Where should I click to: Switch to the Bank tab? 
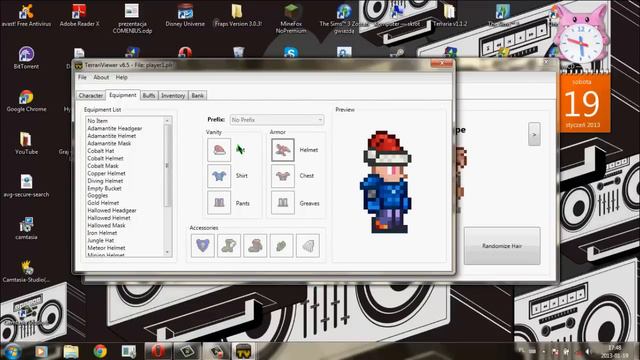tap(198, 95)
